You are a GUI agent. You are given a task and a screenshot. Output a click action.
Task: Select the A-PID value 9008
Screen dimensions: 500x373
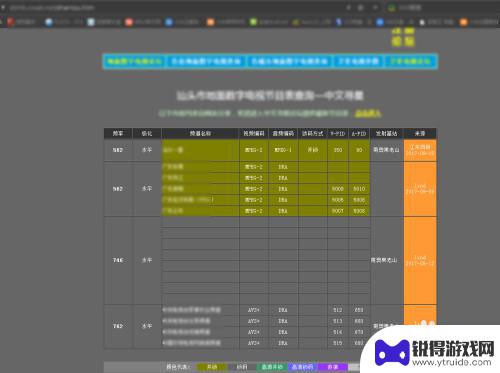tap(359, 211)
